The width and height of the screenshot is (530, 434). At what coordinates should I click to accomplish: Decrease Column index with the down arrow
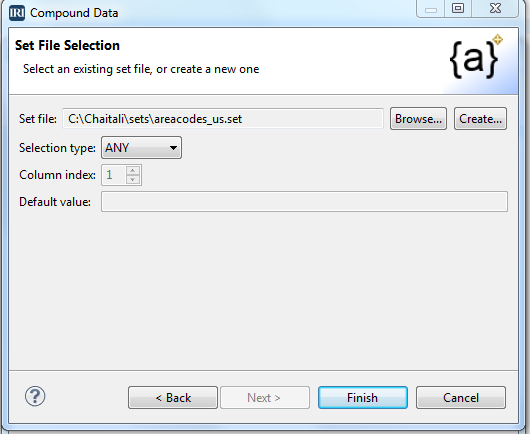point(133,179)
